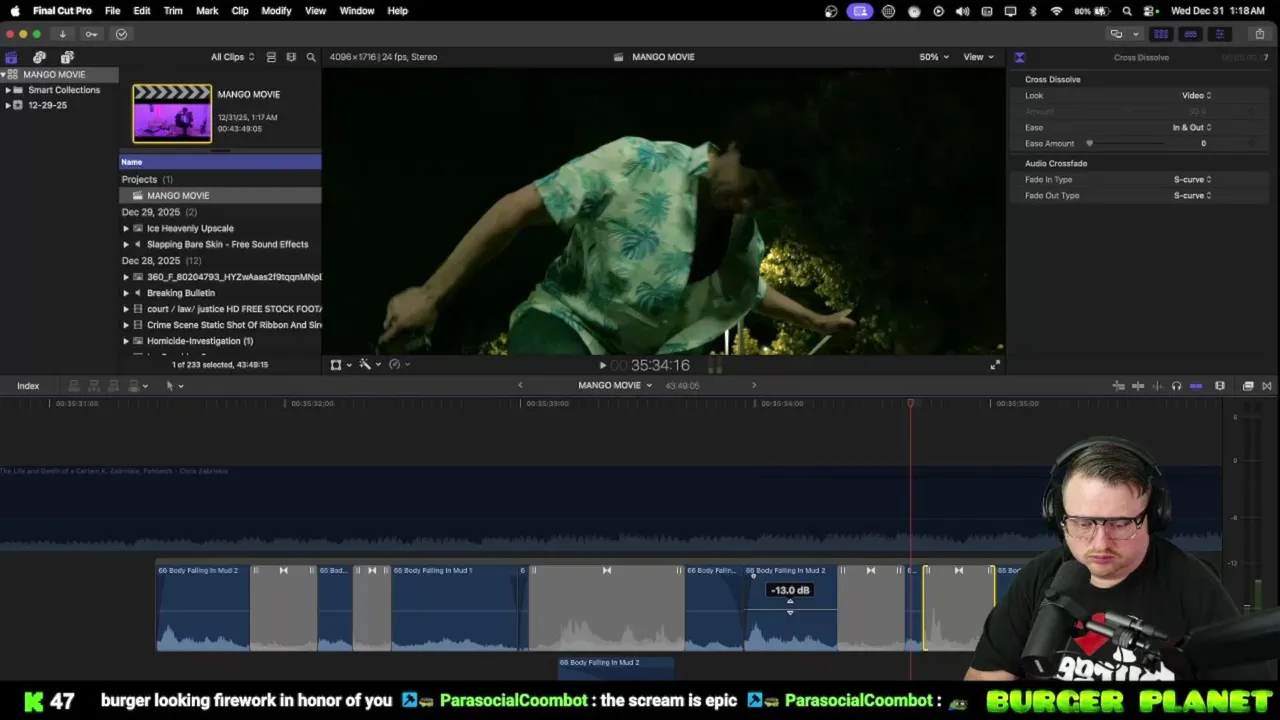Select Homicide-Investigation (1) clip
The width and height of the screenshot is (1280, 720).
pyautogui.click(x=200, y=341)
